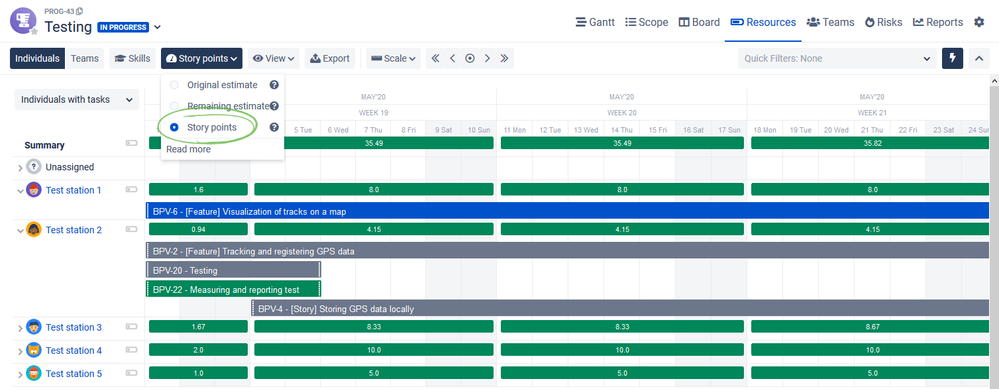999x389 pixels.
Task: Open the Scope tab
Action: 647,22
